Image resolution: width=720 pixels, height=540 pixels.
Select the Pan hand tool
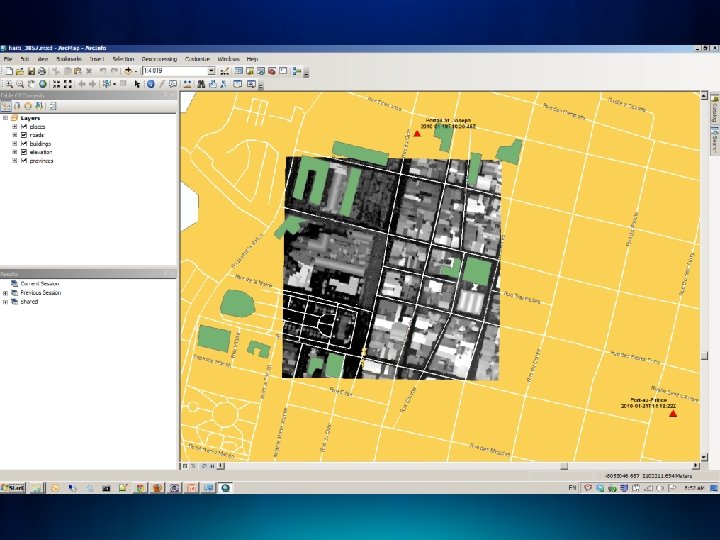(31, 84)
